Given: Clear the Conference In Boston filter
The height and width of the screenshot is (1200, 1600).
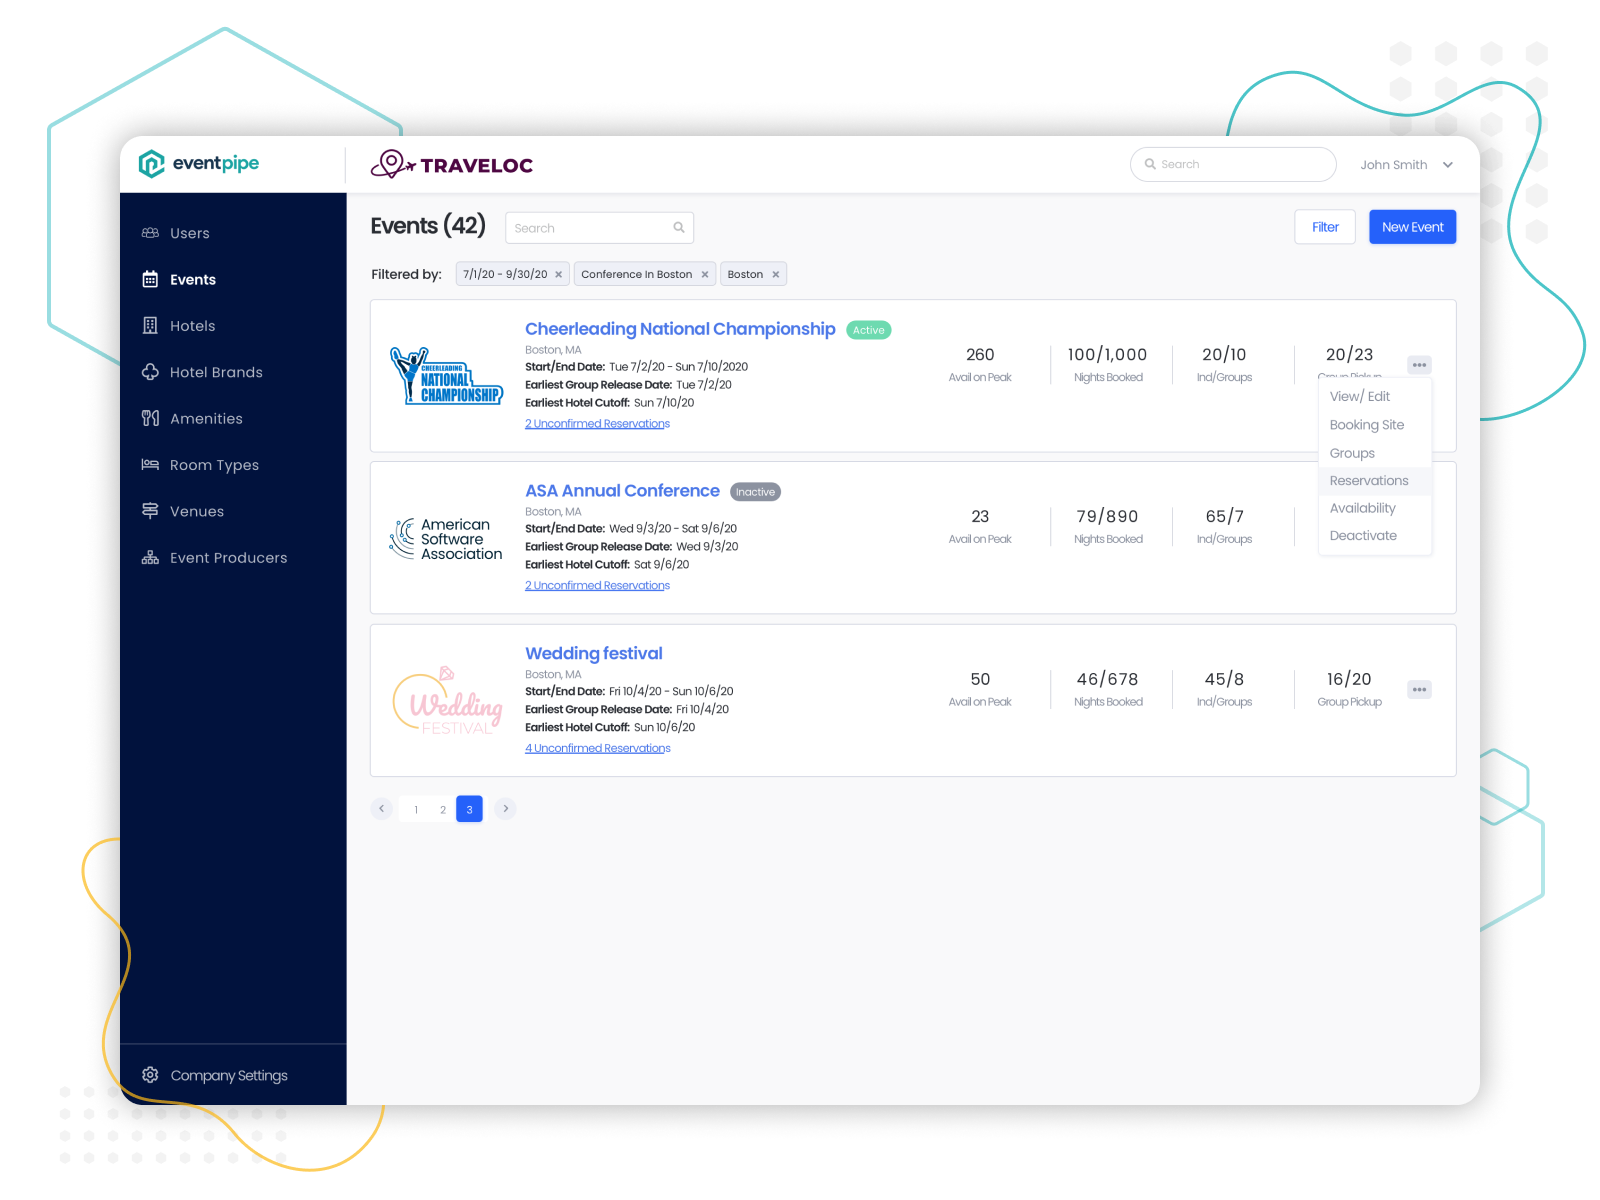Looking at the screenshot, I should (x=705, y=273).
